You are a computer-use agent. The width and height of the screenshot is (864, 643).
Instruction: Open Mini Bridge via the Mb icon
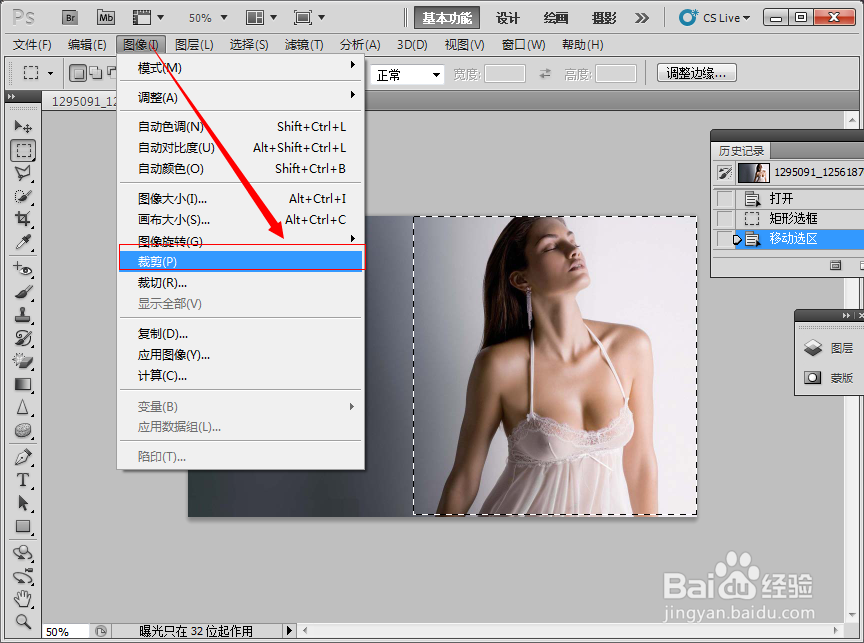click(105, 17)
